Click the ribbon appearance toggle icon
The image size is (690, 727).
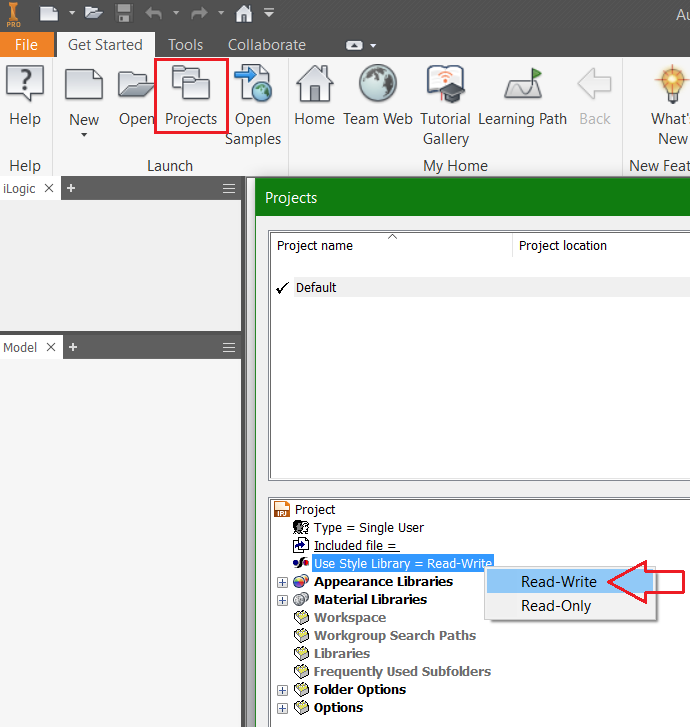tap(354, 45)
